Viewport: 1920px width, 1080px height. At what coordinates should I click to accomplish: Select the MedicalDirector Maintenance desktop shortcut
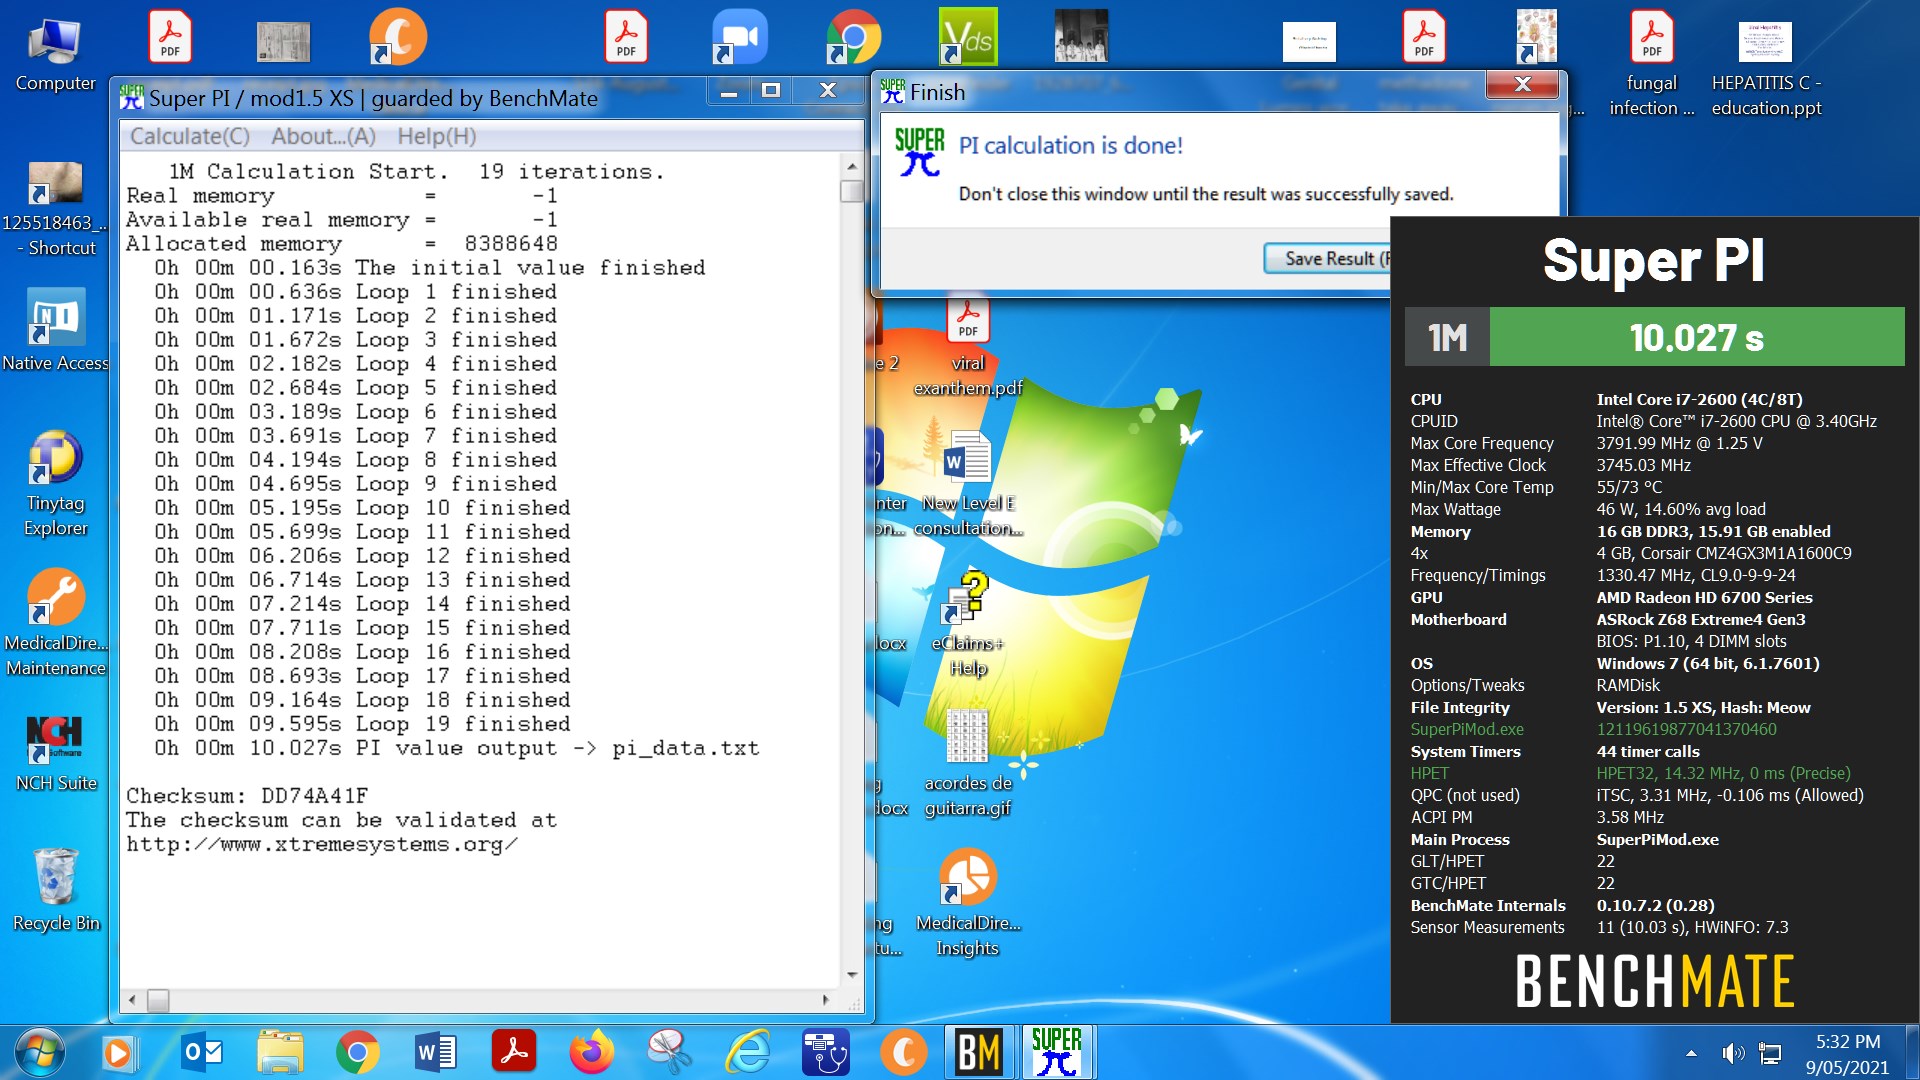pyautogui.click(x=56, y=623)
